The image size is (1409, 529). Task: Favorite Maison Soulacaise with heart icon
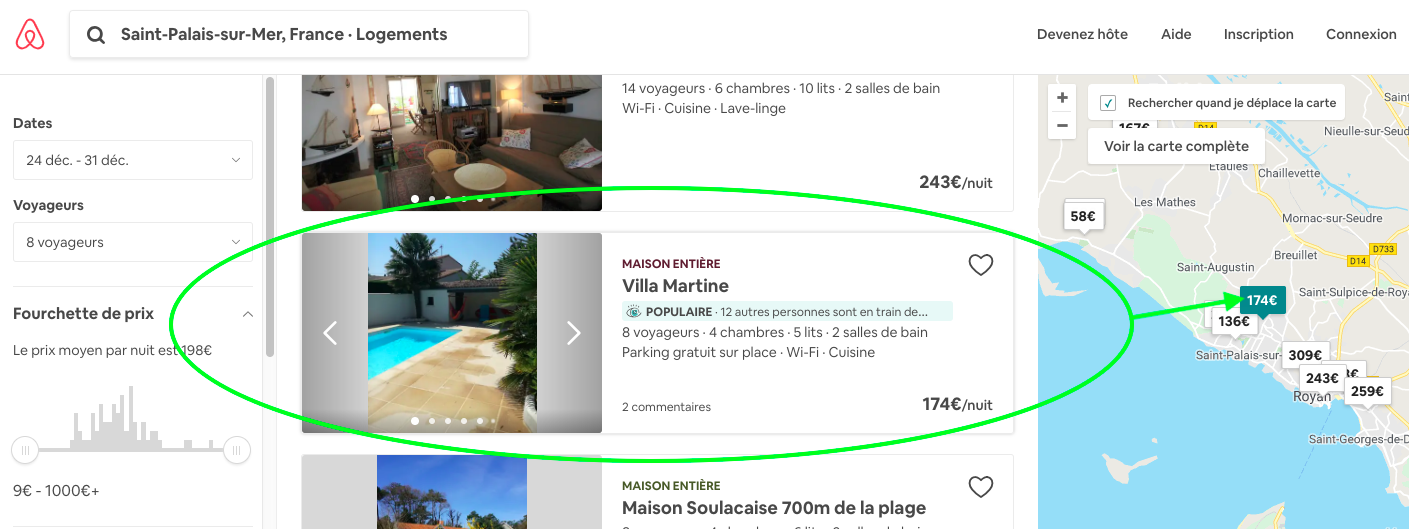[x=980, y=487]
